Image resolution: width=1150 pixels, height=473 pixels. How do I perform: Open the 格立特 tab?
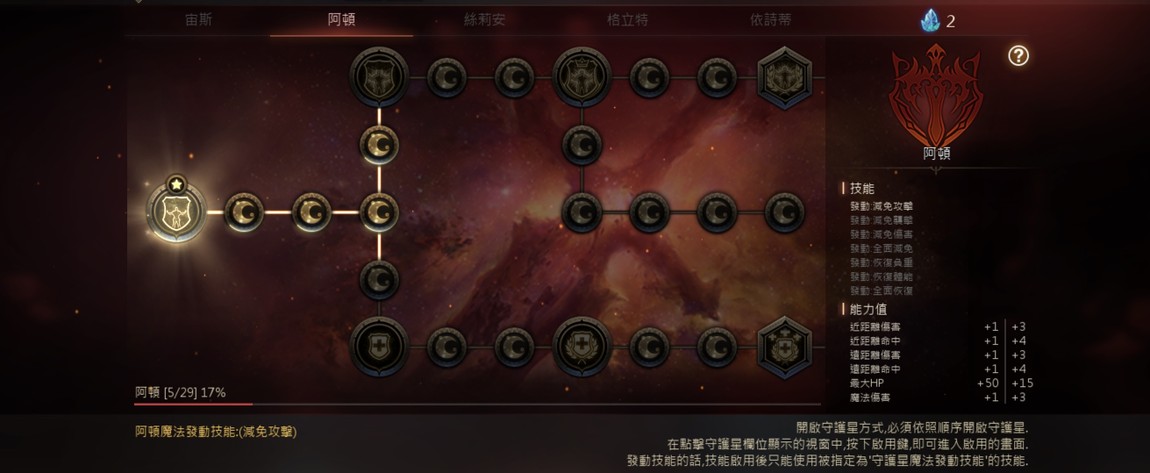coord(628,20)
